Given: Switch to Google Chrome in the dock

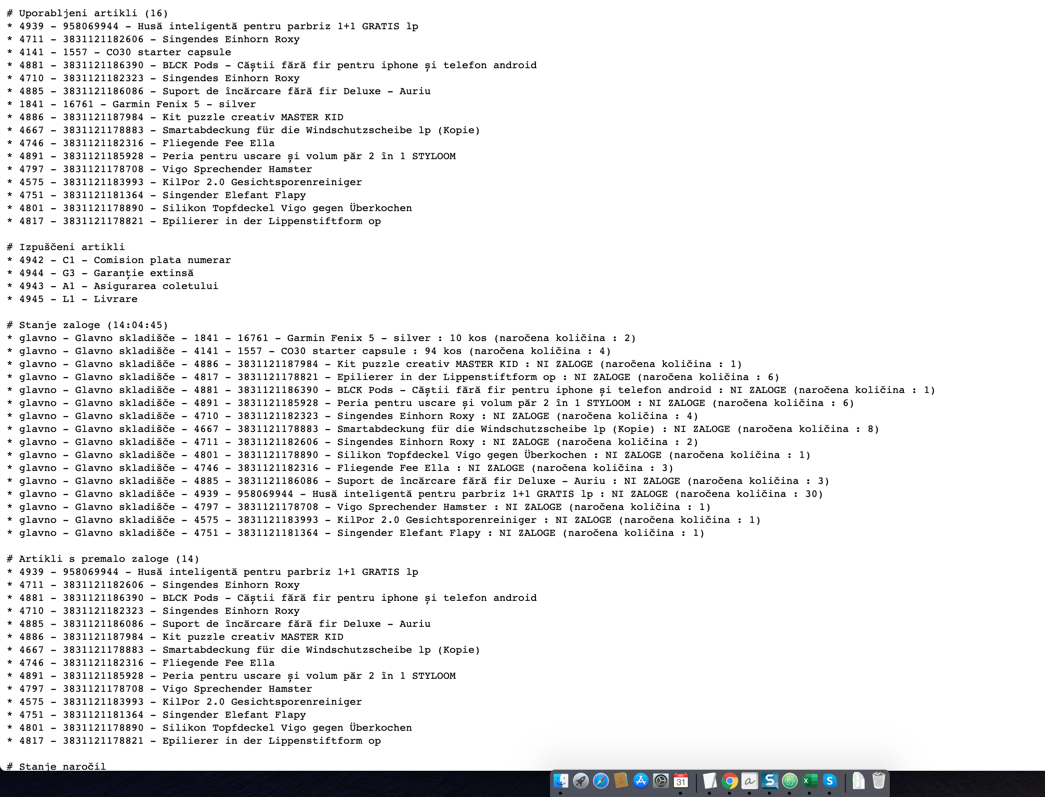Looking at the screenshot, I should pyautogui.click(x=730, y=781).
